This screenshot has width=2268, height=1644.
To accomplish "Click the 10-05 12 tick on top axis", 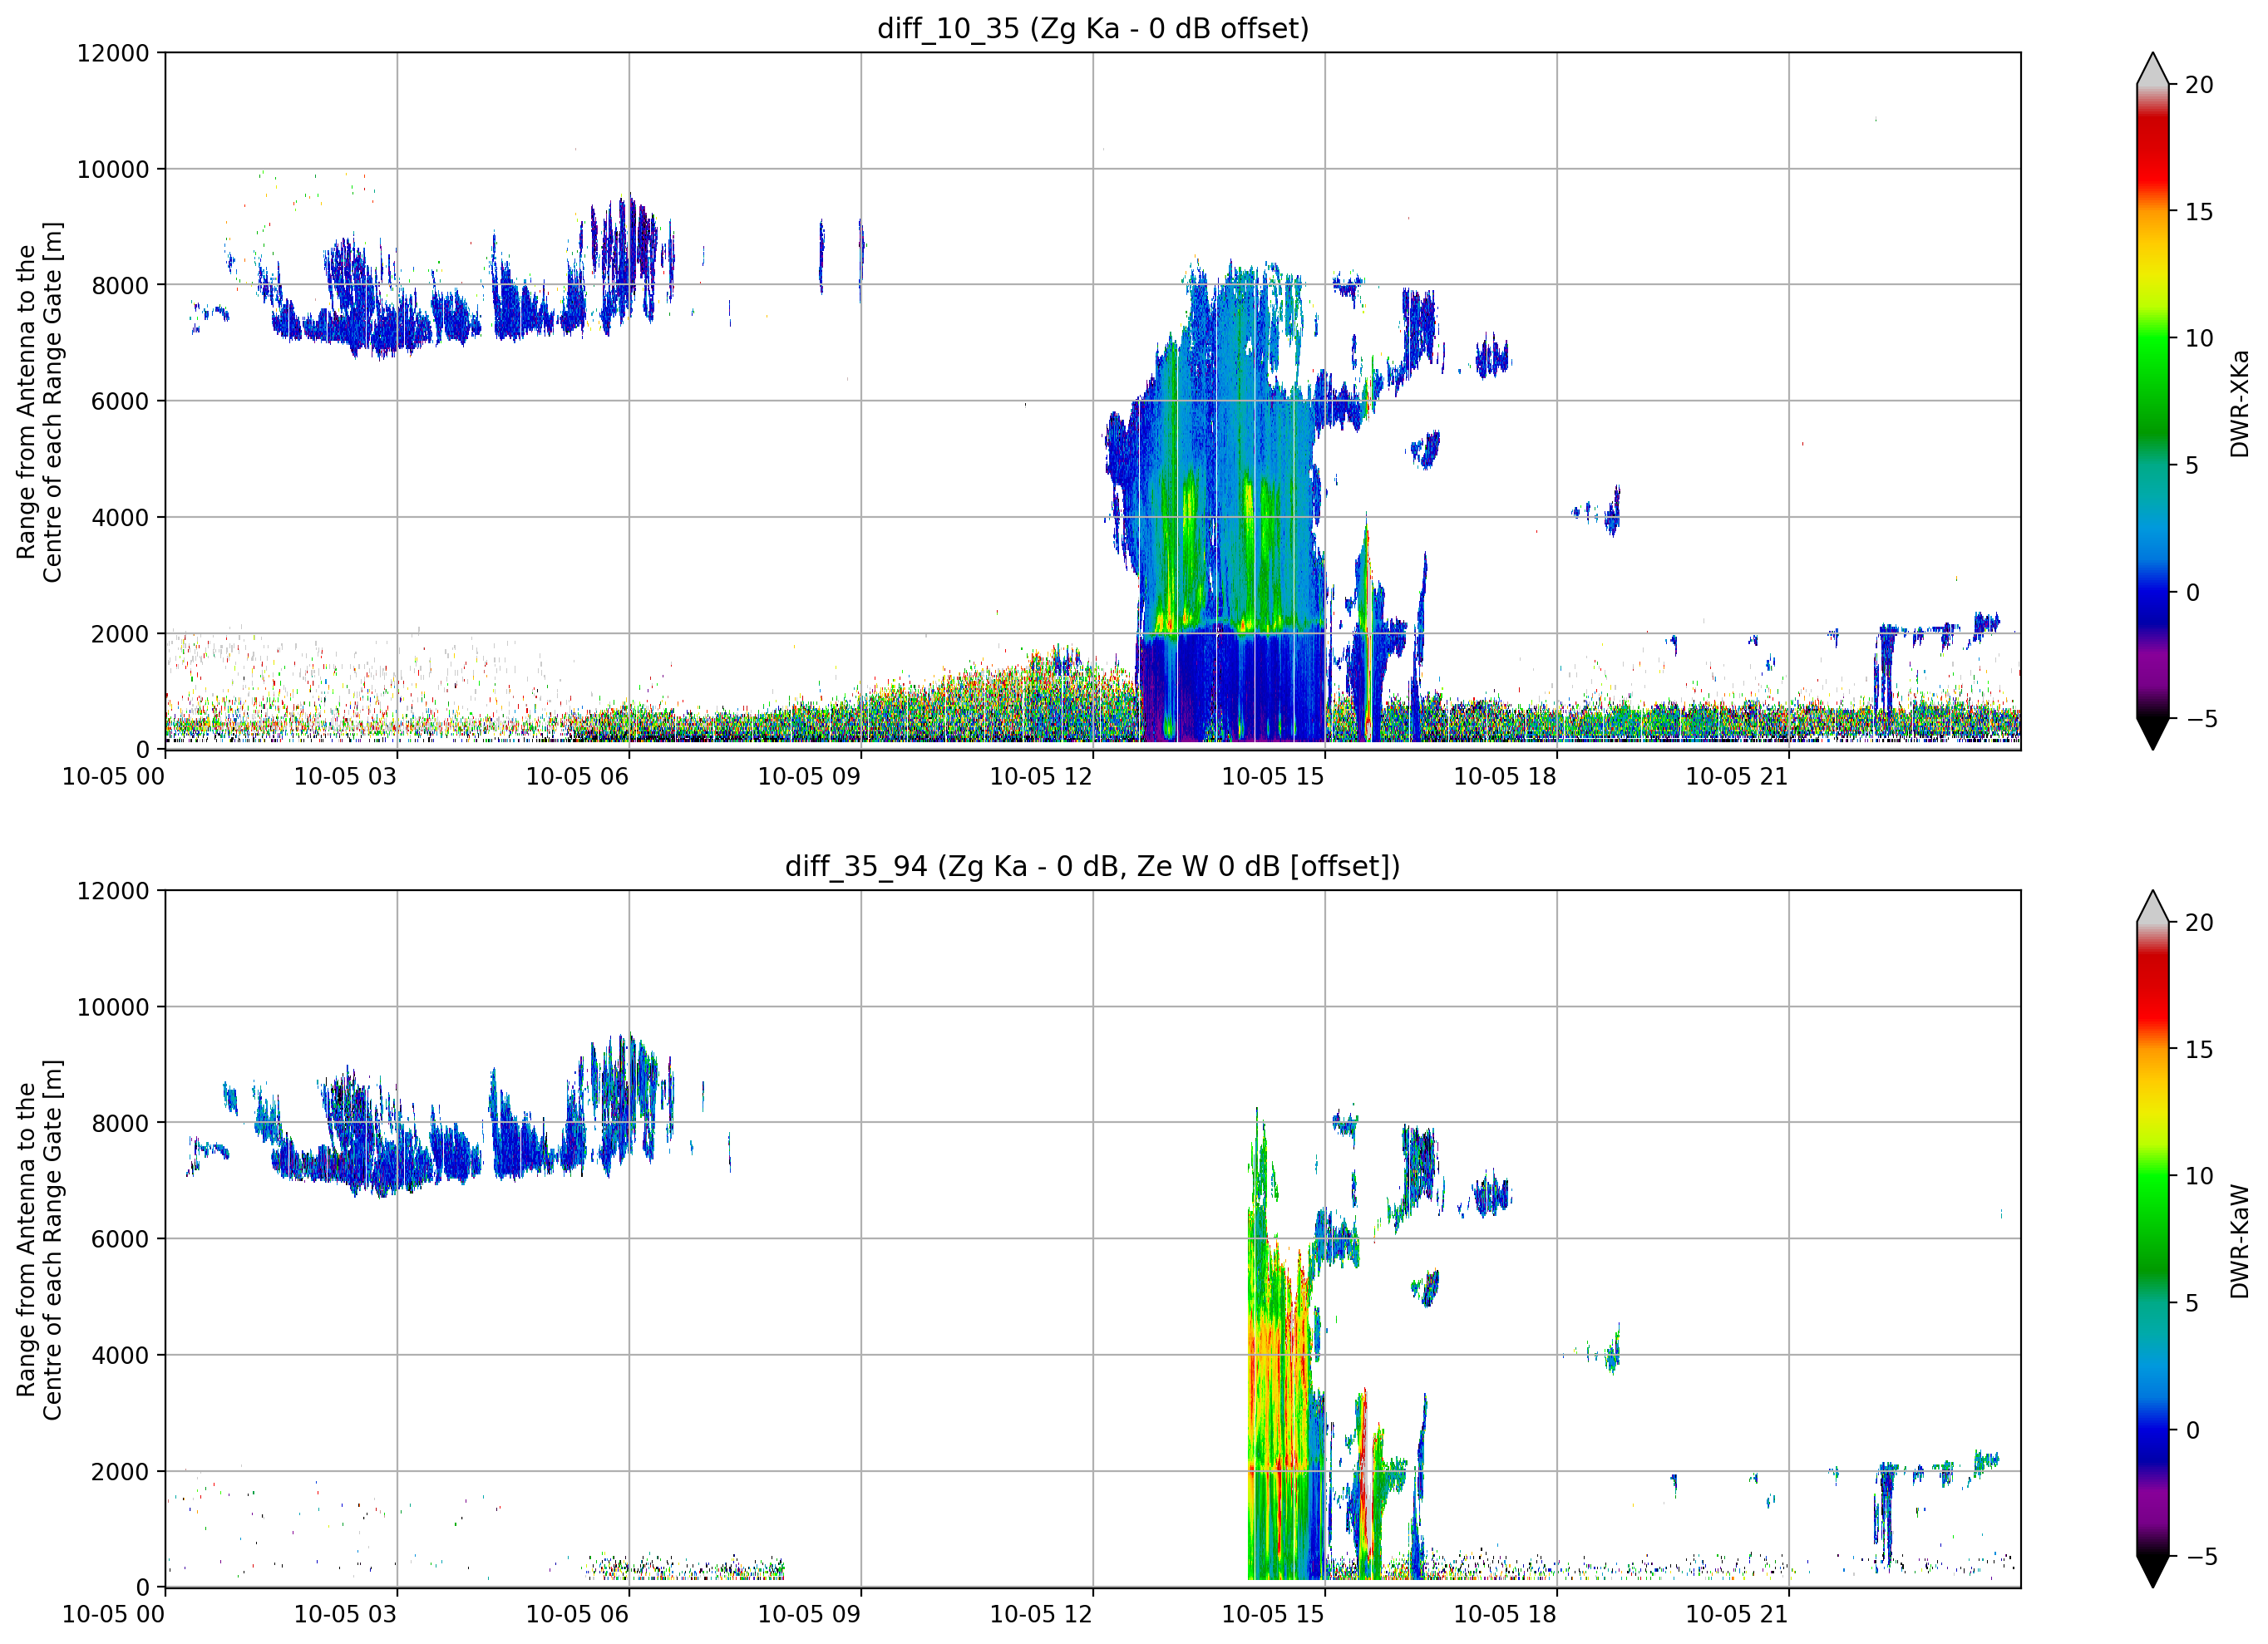I will (x=1041, y=776).
